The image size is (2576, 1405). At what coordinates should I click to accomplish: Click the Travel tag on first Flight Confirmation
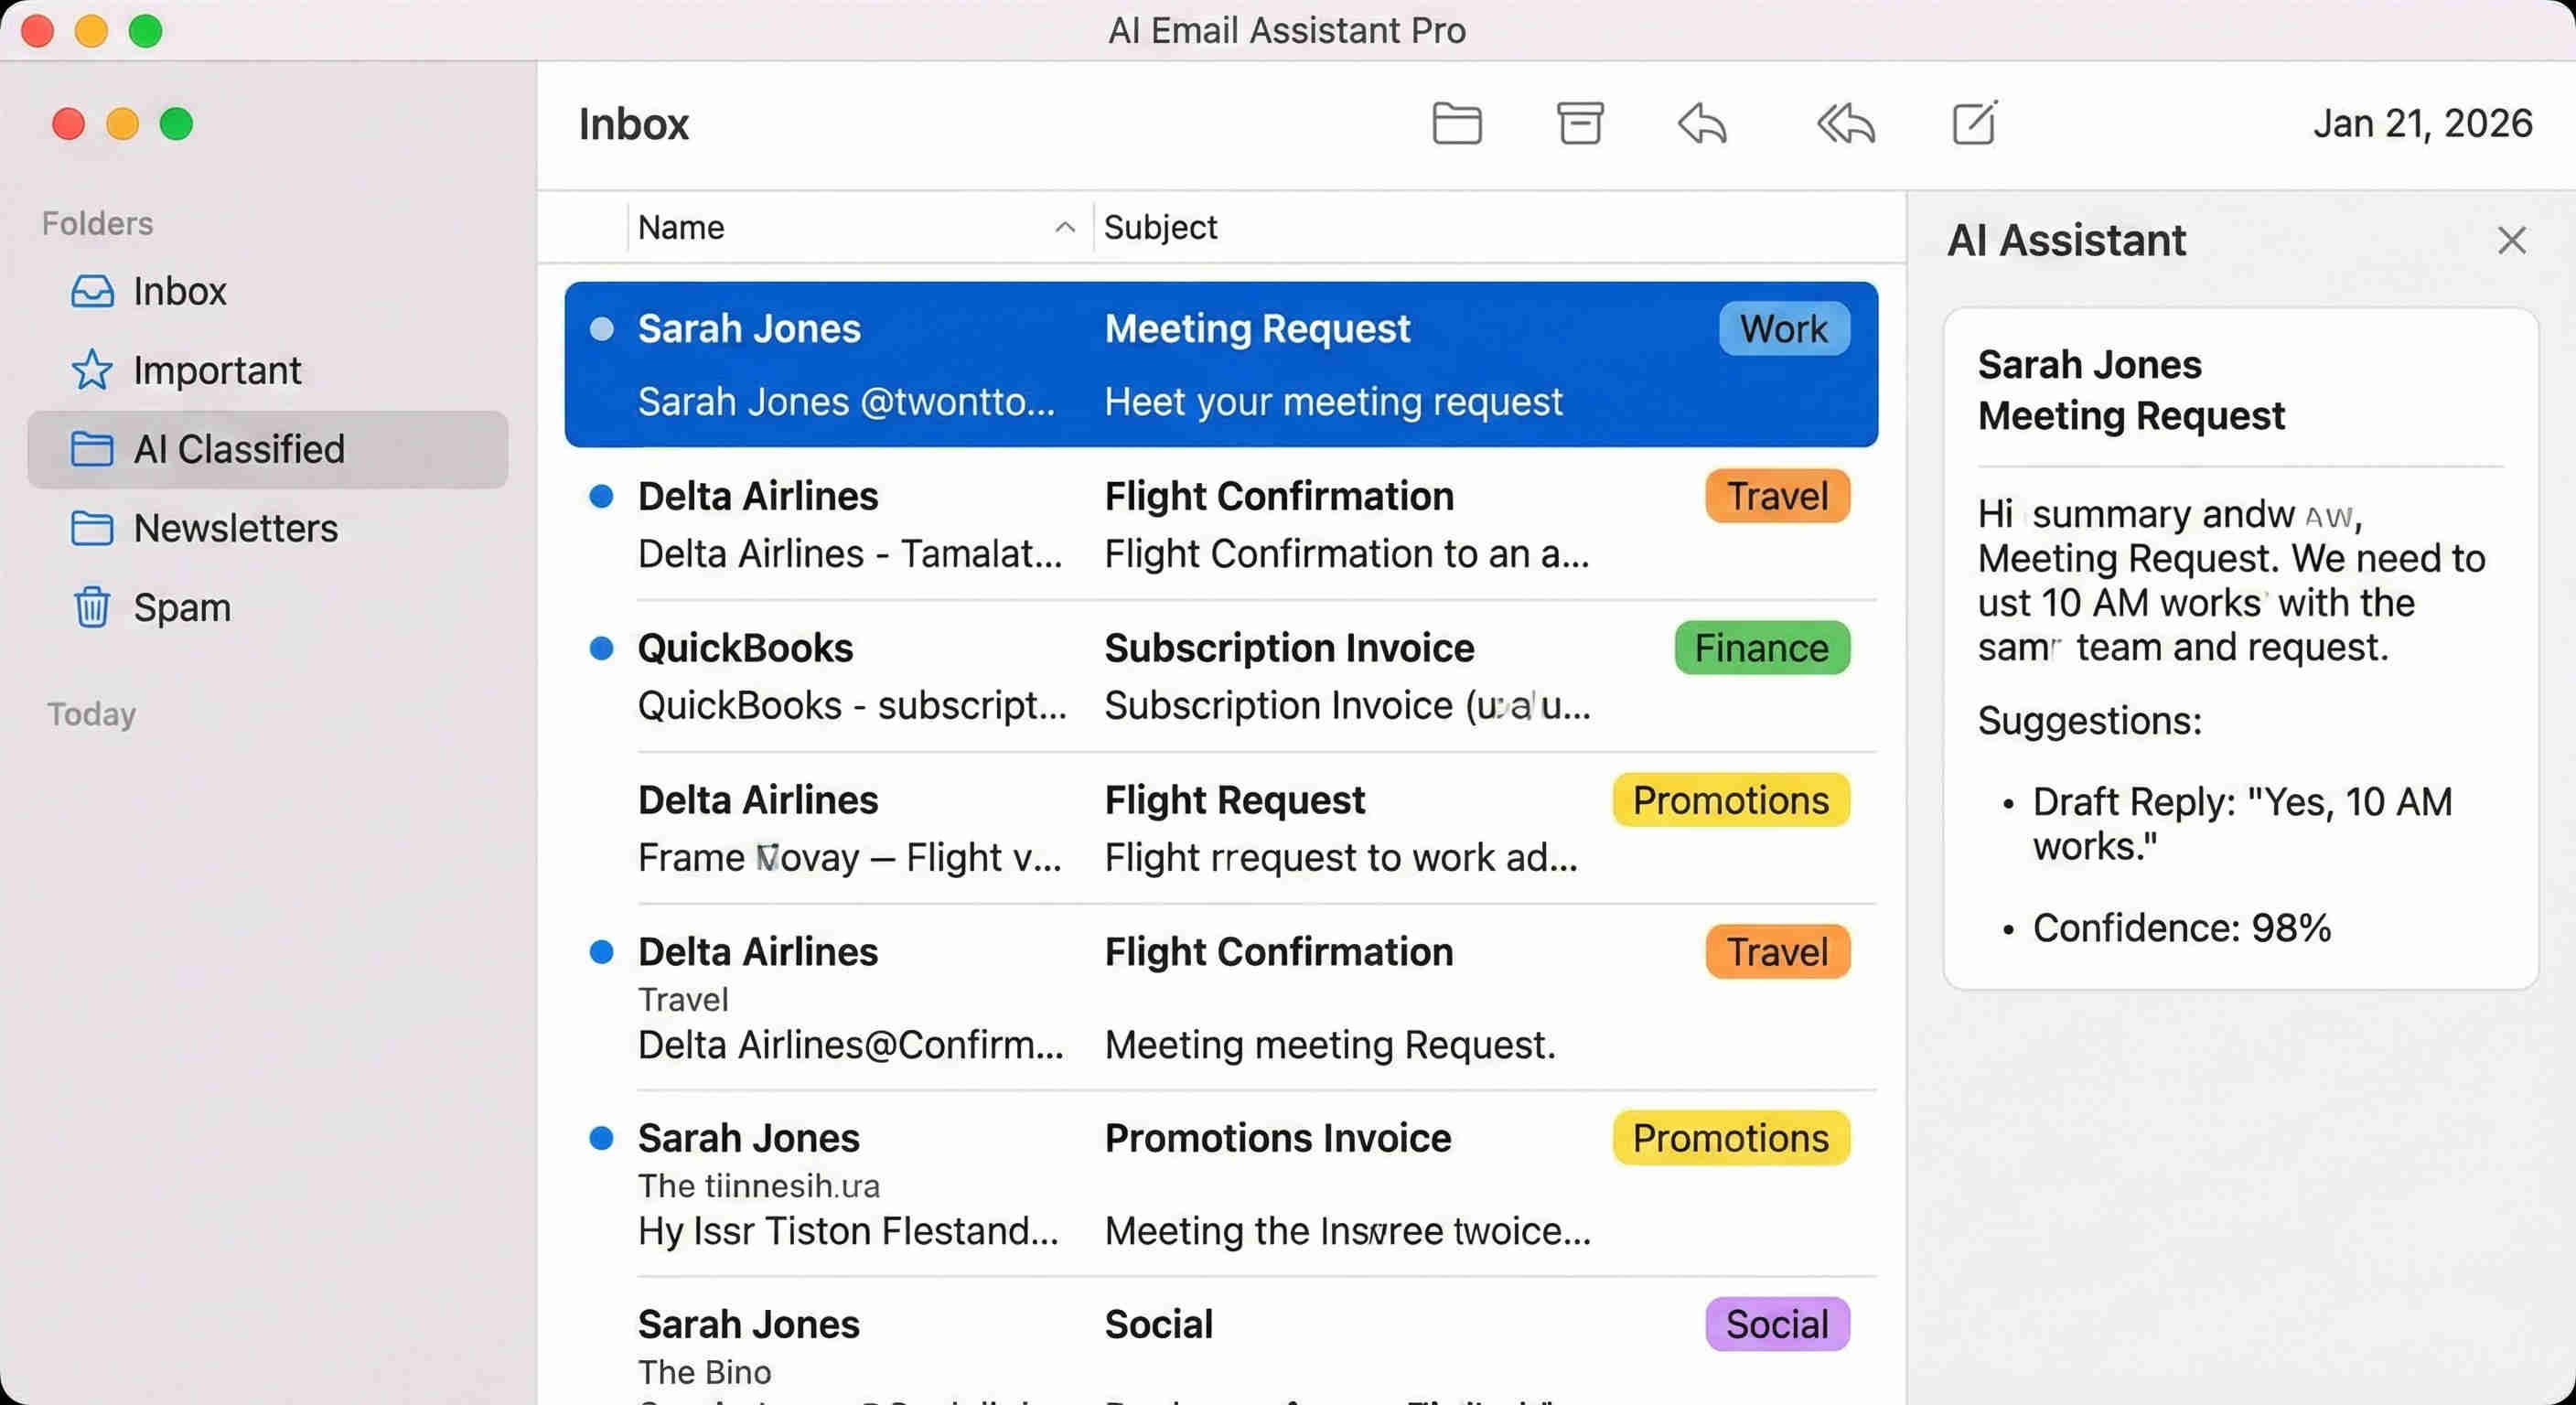[1778, 496]
